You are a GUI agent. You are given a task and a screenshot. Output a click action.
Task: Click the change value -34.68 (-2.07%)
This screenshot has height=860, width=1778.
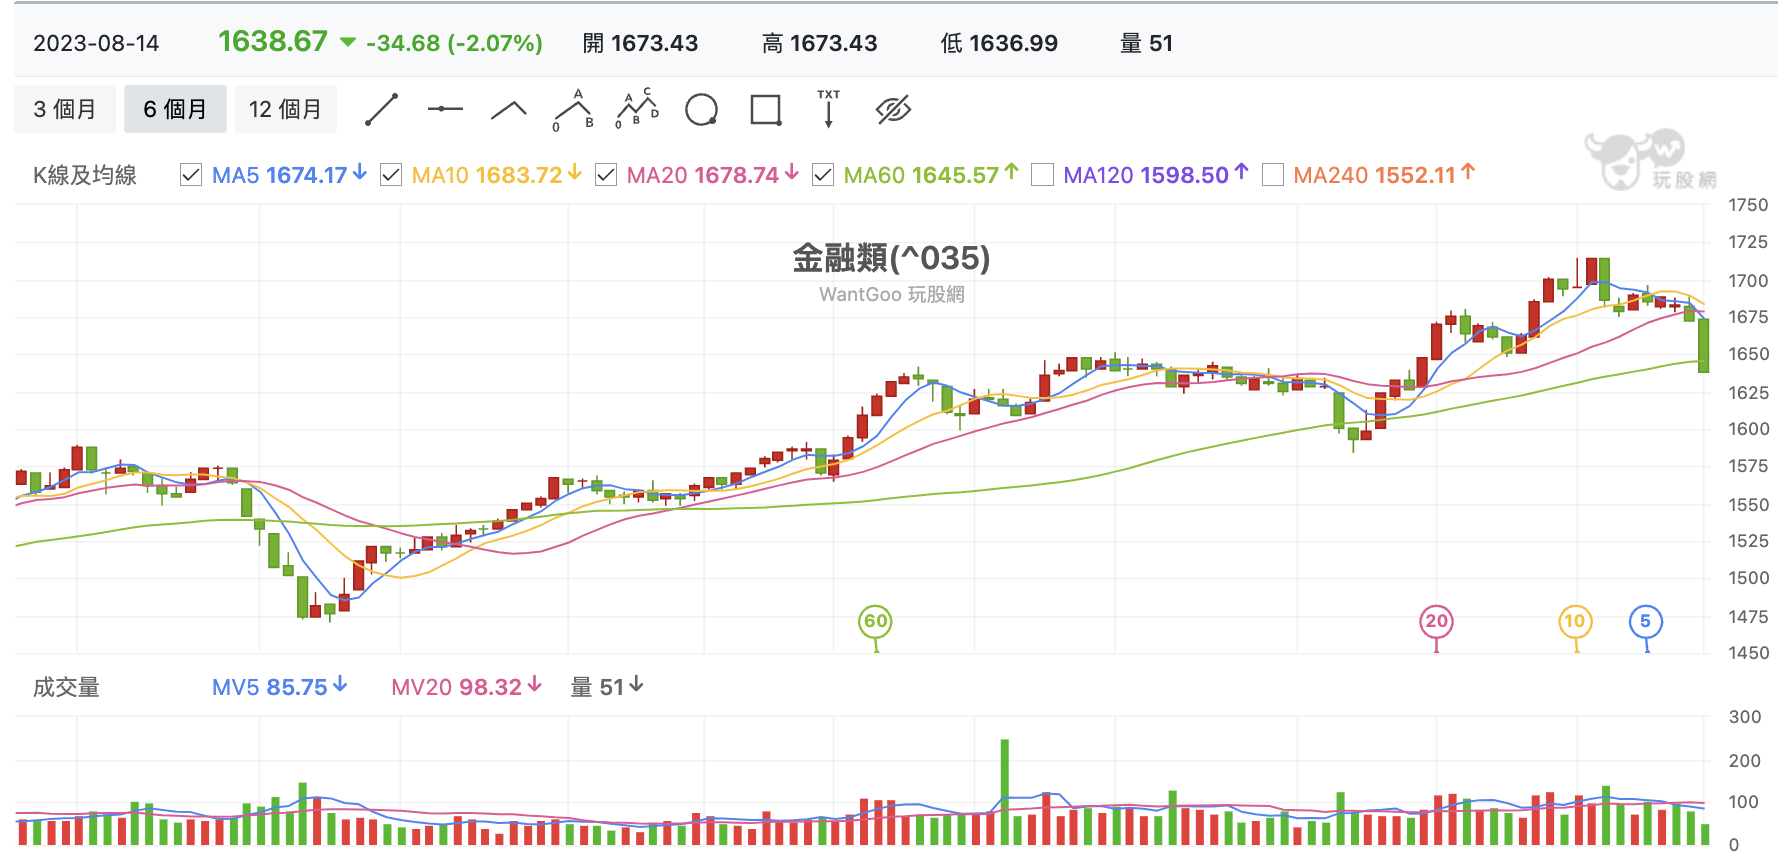454,43
